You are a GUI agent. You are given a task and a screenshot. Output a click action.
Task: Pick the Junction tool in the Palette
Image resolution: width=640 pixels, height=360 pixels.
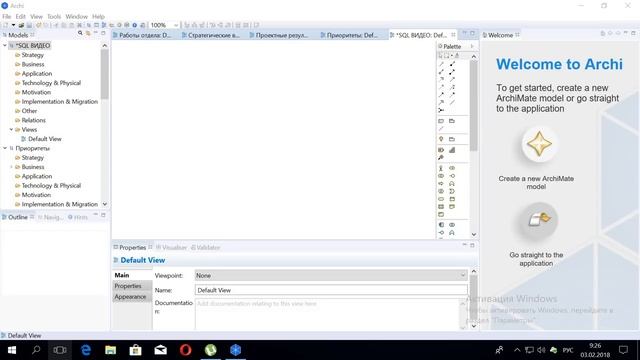click(441, 110)
